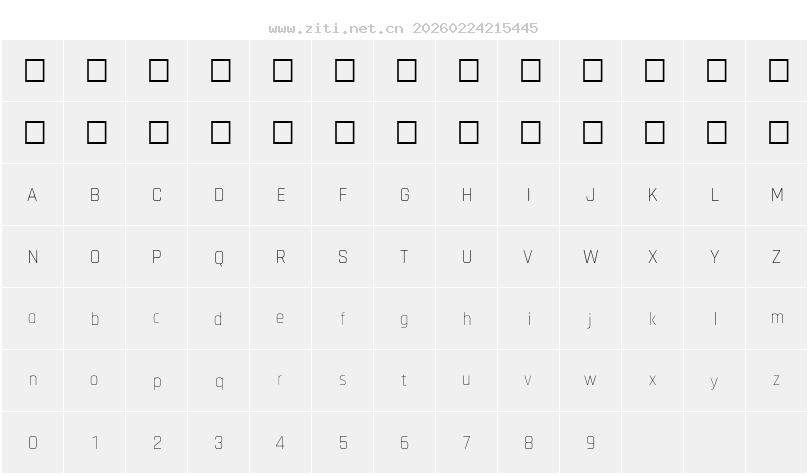Select the lowercase b glyph cell
The image size is (808, 476).
[95, 319]
